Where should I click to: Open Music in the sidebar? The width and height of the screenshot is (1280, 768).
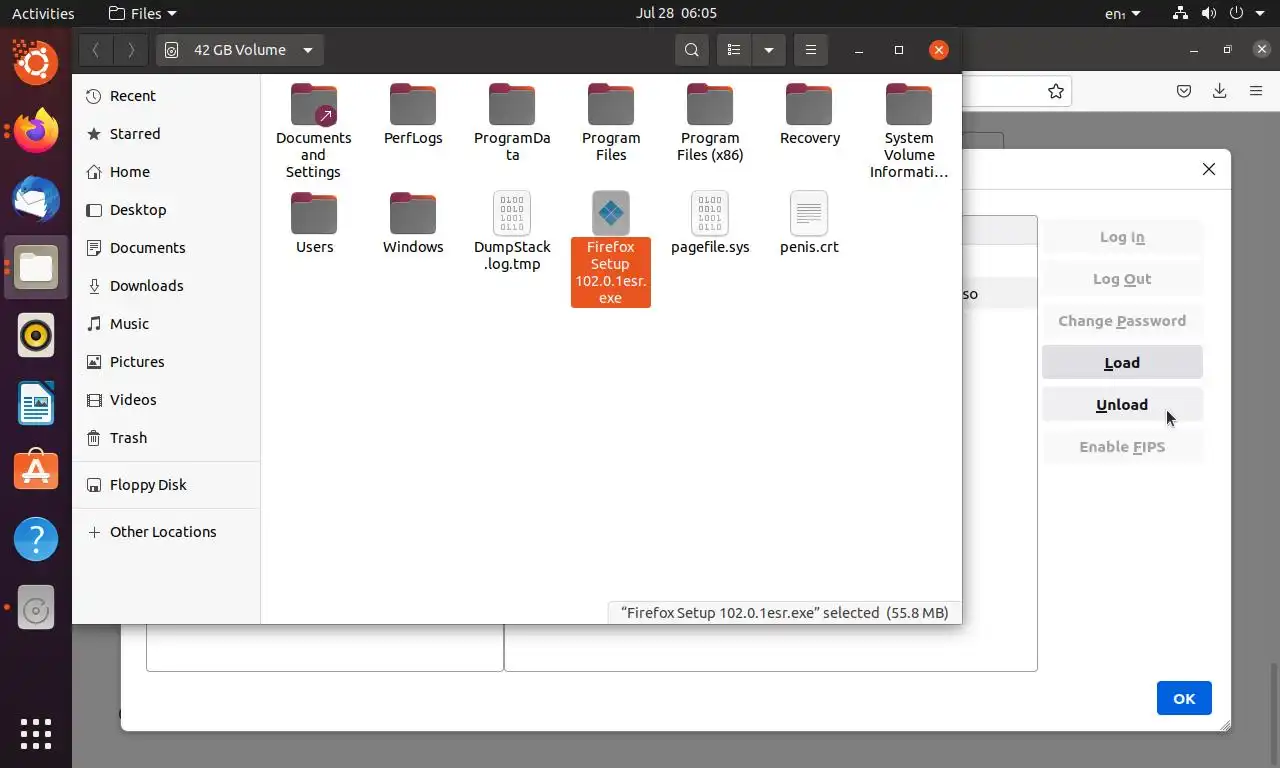pos(166,324)
